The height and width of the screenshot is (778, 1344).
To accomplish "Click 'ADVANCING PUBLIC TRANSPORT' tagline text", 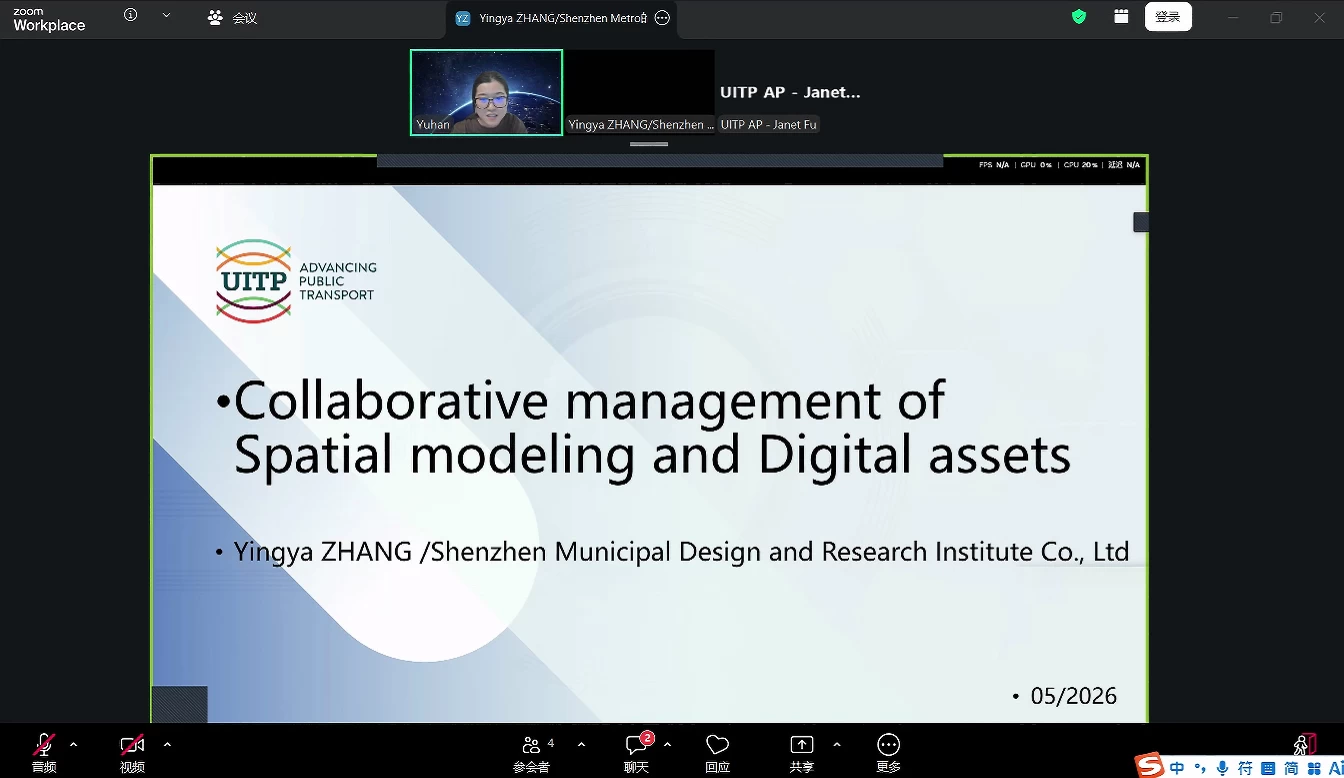I will click(x=338, y=281).
